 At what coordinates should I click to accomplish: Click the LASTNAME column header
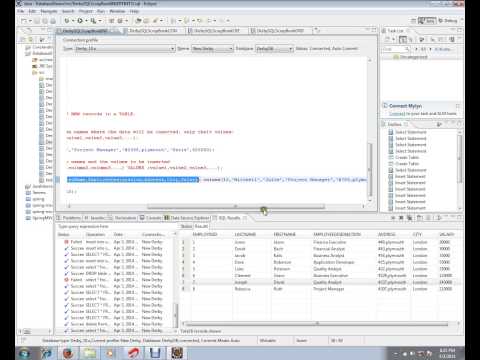[x=245, y=235]
